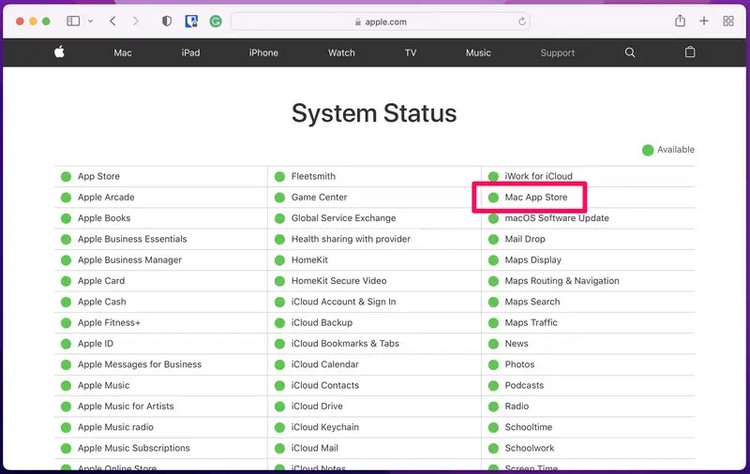Screen dimensions: 750x474
Task: Click the green dot beside Photos
Action: [x=493, y=365]
